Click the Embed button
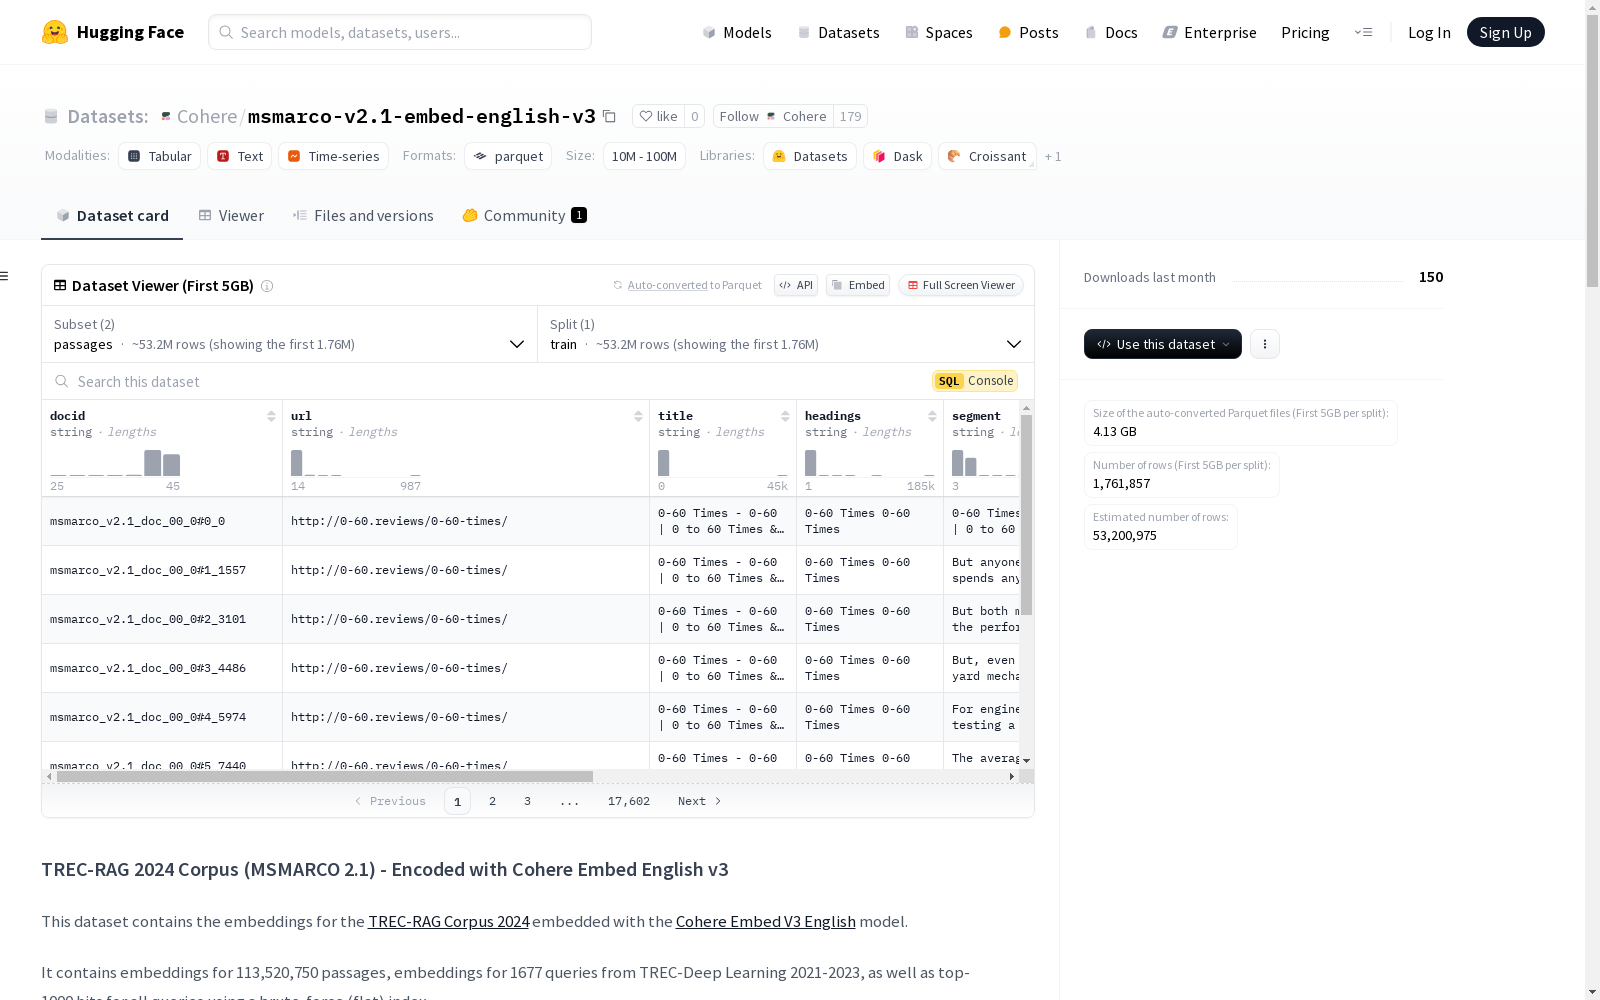Viewport: 1600px width, 1000px height. pos(858,285)
